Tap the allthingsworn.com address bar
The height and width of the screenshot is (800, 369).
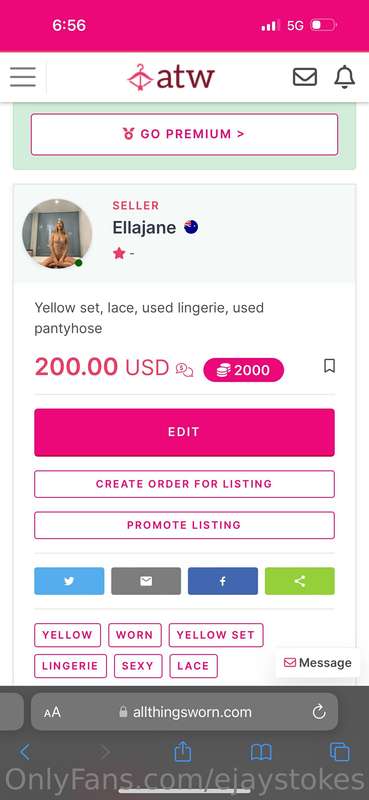point(184,712)
